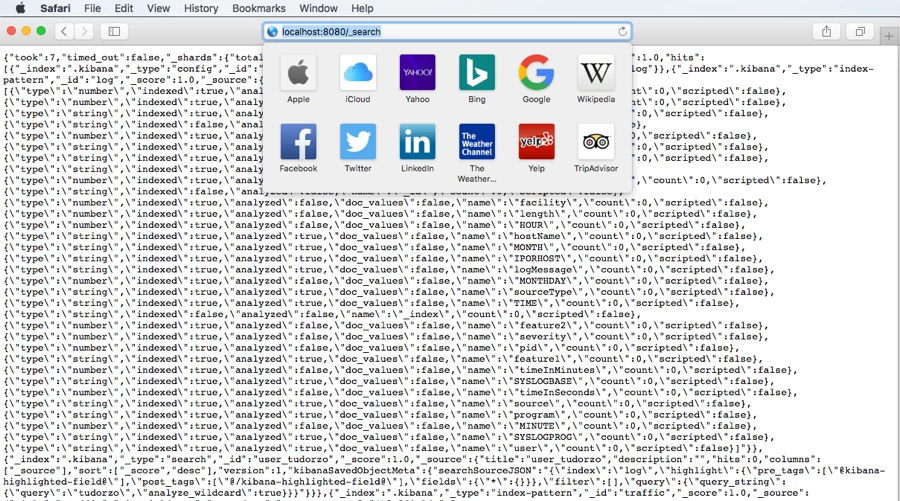Click the "feature1" field name in JSON
The height and width of the screenshot is (501, 900).
tap(538, 359)
